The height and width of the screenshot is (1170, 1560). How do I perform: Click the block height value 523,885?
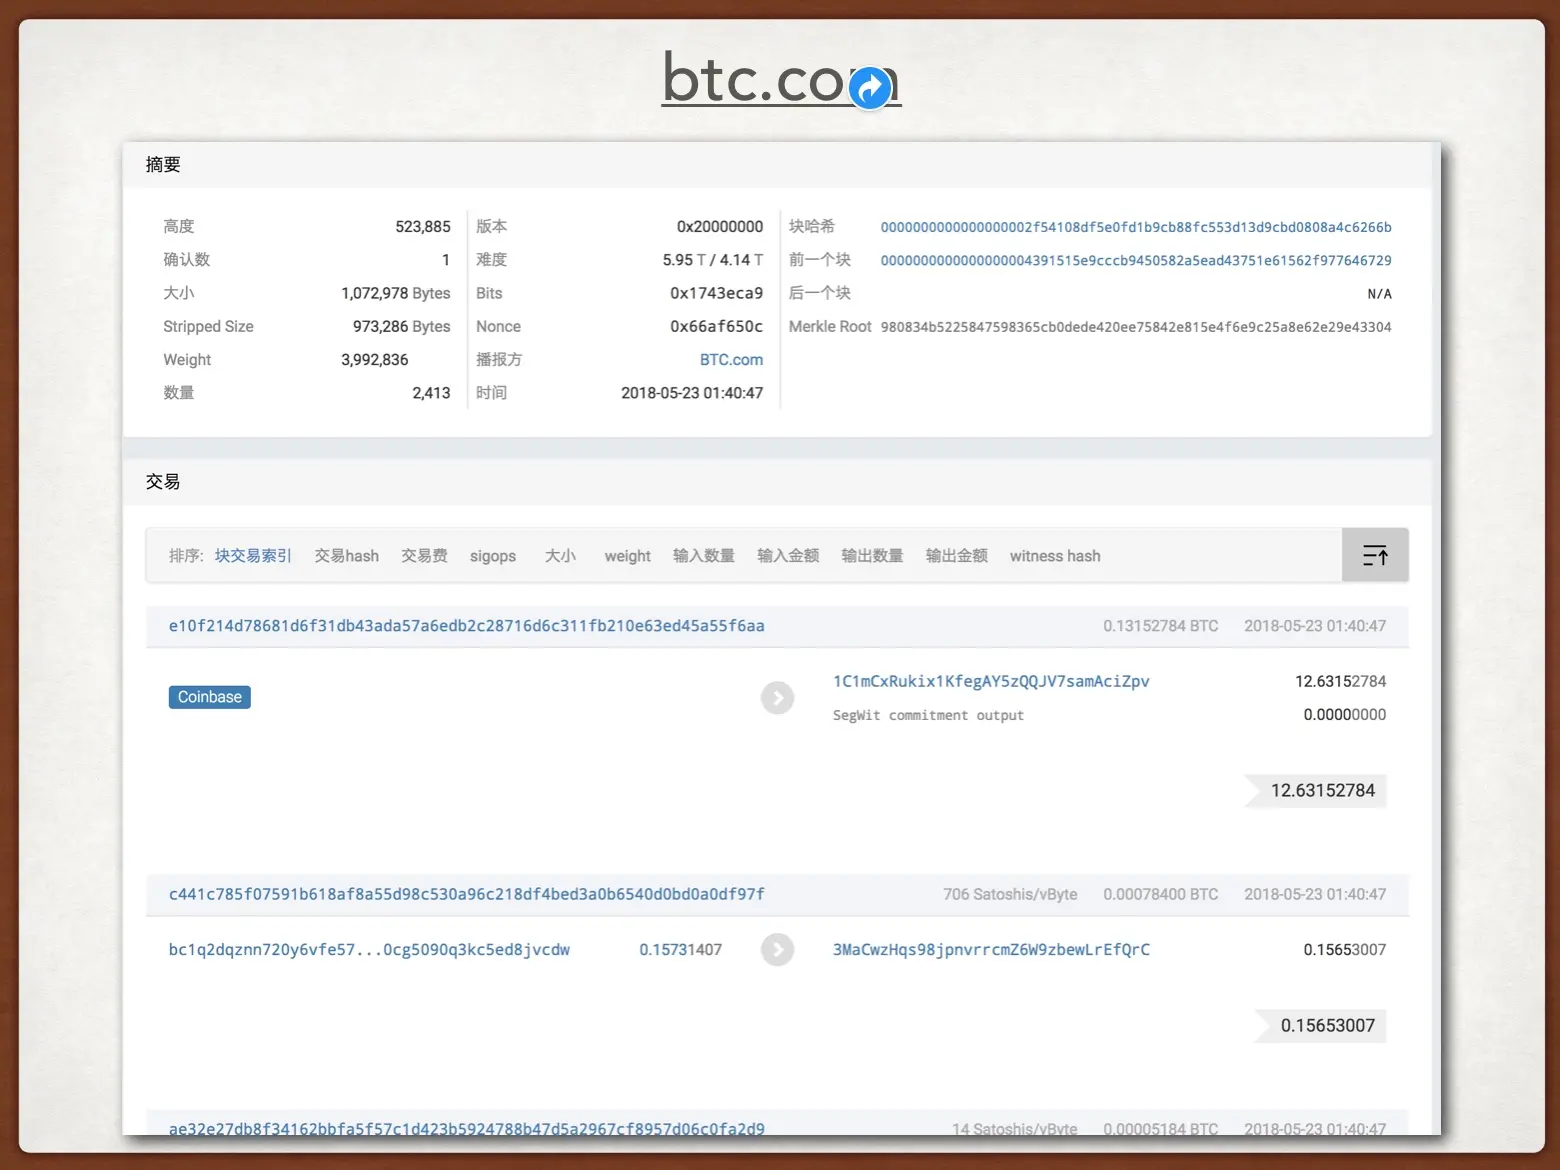click(423, 227)
